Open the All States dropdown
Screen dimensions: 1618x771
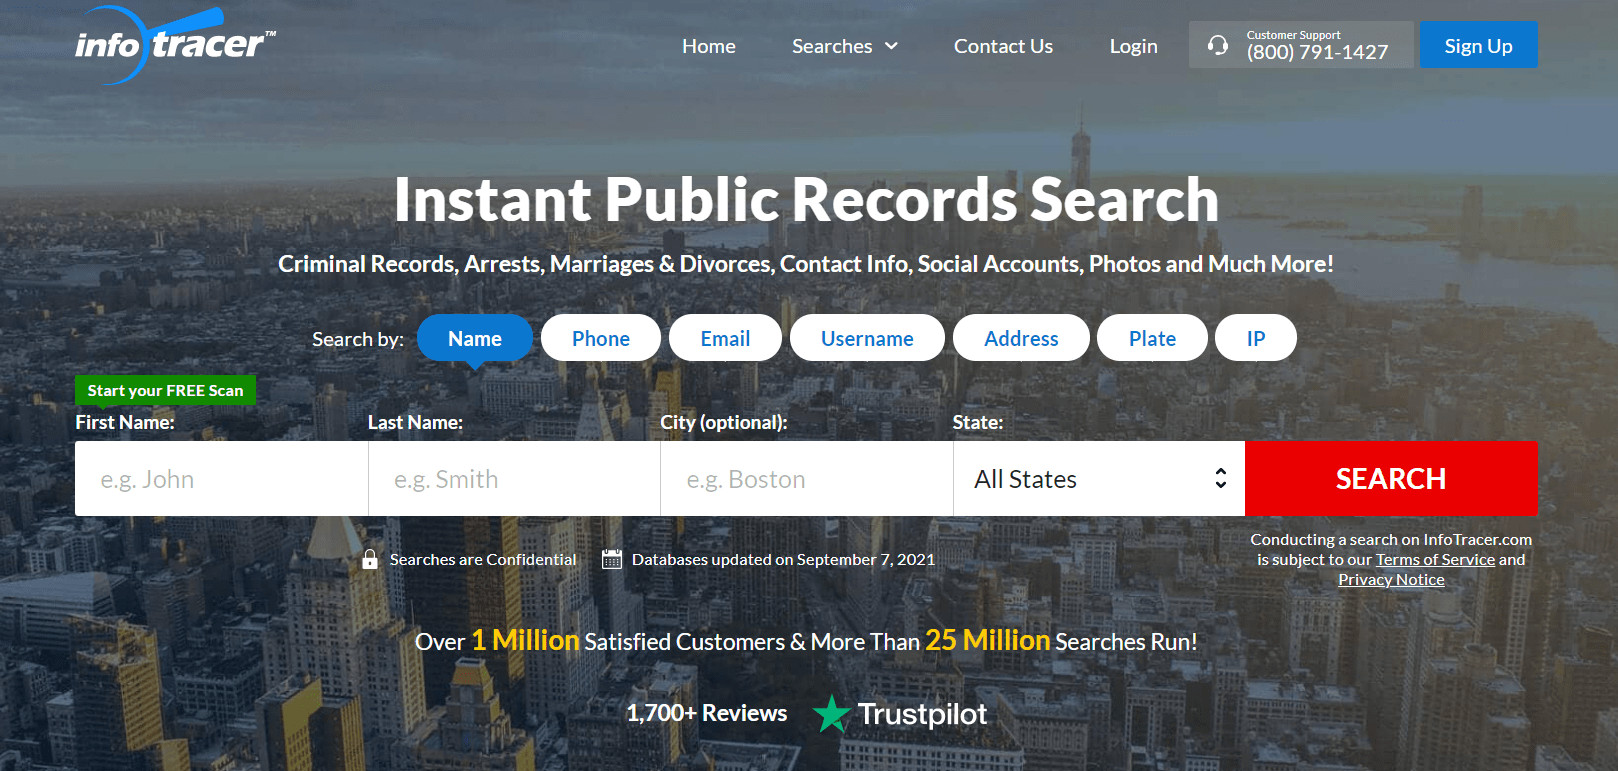[1099, 479]
